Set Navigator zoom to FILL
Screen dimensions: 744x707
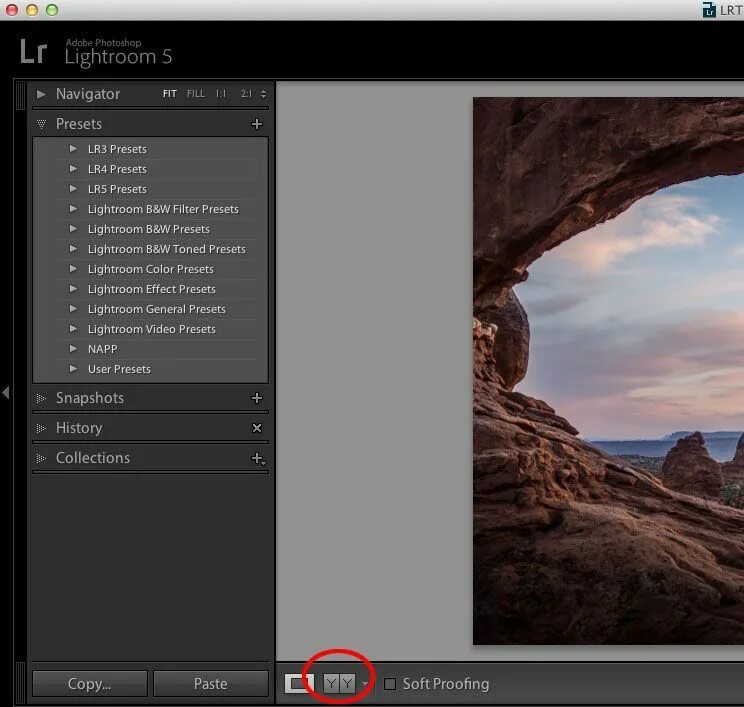click(x=195, y=94)
